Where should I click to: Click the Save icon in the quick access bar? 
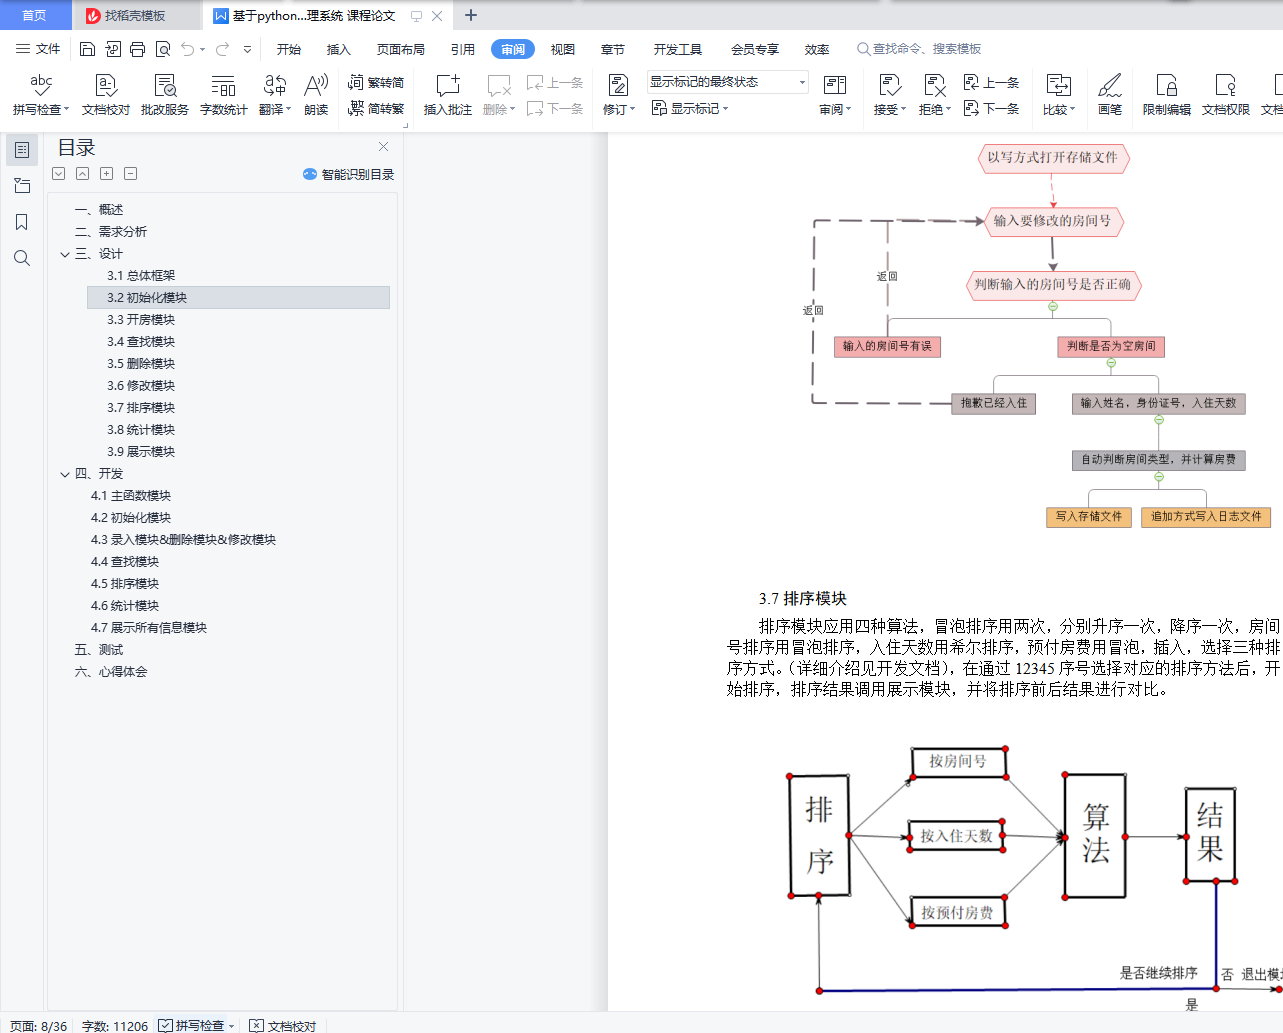[x=87, y=49]
